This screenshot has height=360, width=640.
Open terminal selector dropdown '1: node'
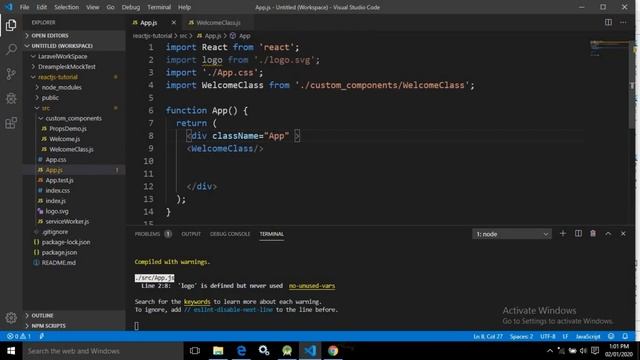(512, 234)
